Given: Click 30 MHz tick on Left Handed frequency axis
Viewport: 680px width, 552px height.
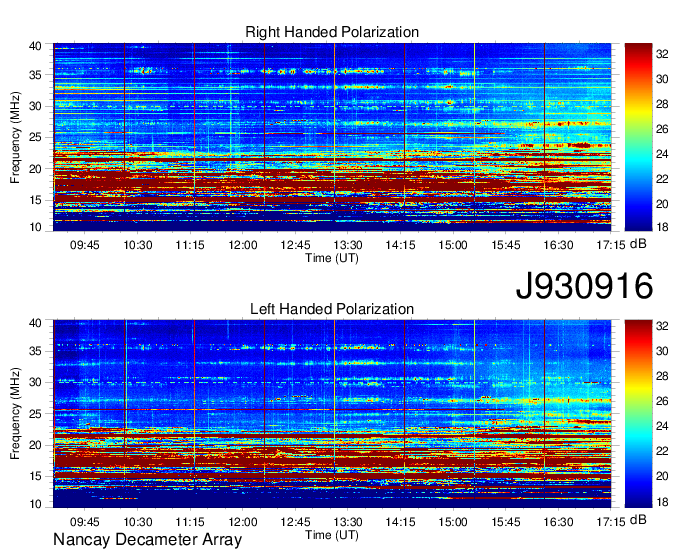Looking at the screenshot, I should click(x=35, y=382).
